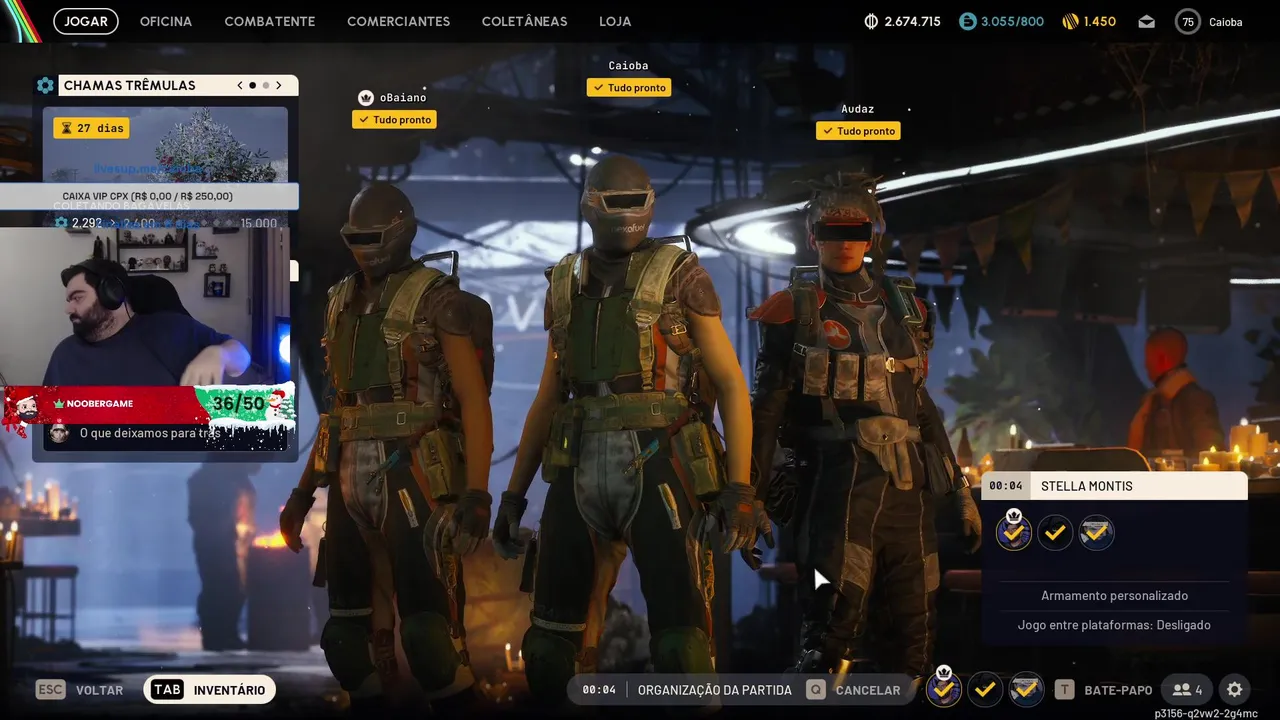Open the COMBATENTE tab

[270, 21]
